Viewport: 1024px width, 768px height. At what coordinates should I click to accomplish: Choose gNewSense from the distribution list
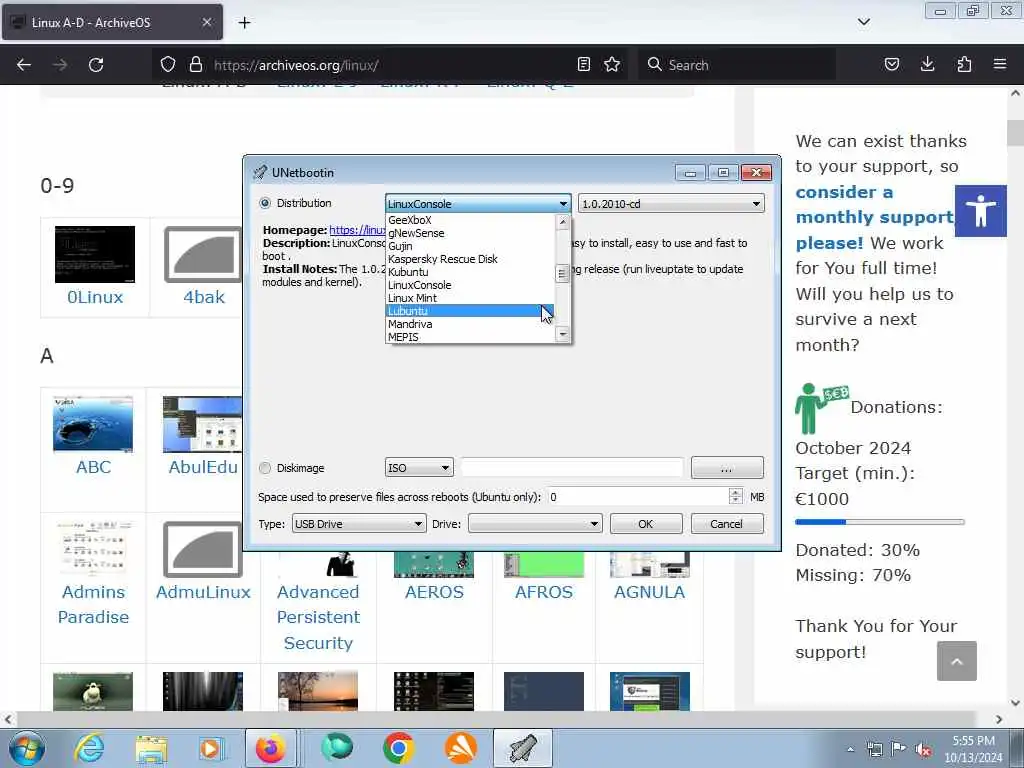click(x=470, y=233)
